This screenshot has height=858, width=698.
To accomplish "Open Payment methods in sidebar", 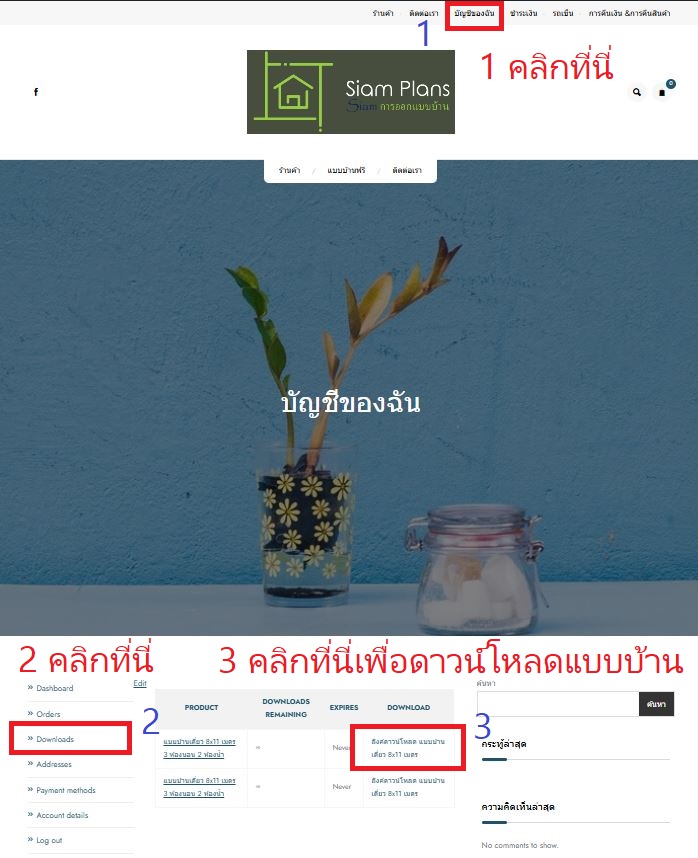I will tap(66, 790).
